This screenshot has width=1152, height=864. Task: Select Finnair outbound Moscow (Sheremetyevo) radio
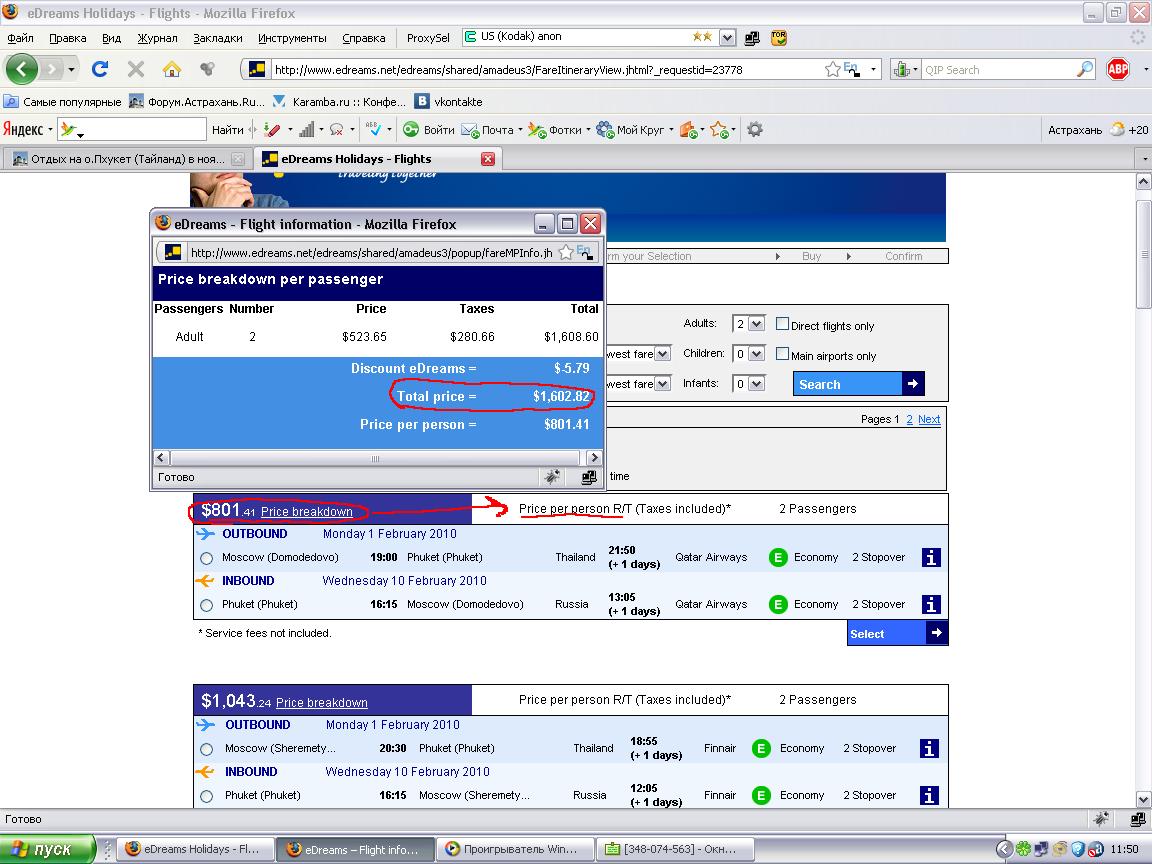pyautogui.click(x=206, y=749)
